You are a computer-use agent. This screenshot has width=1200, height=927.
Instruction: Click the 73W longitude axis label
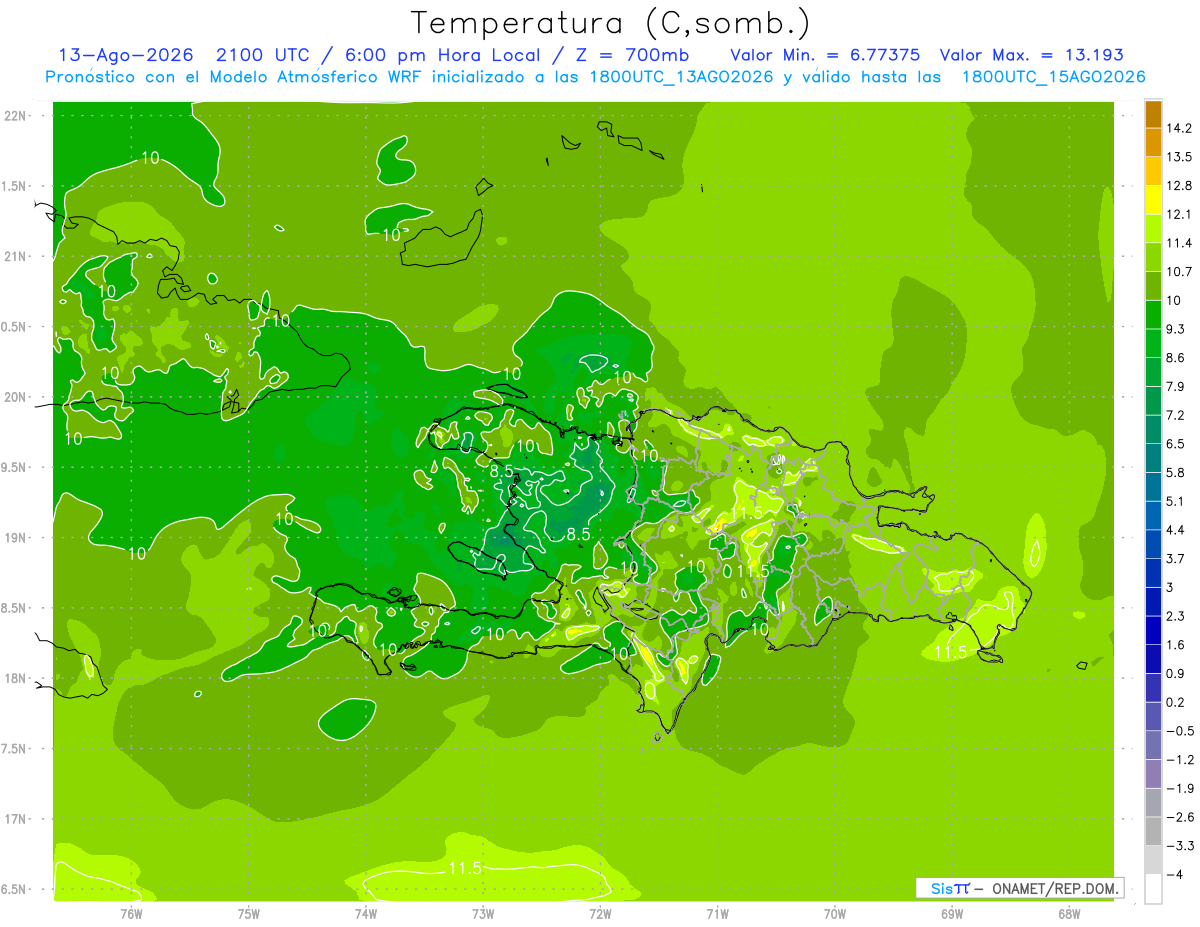[483, 914]
